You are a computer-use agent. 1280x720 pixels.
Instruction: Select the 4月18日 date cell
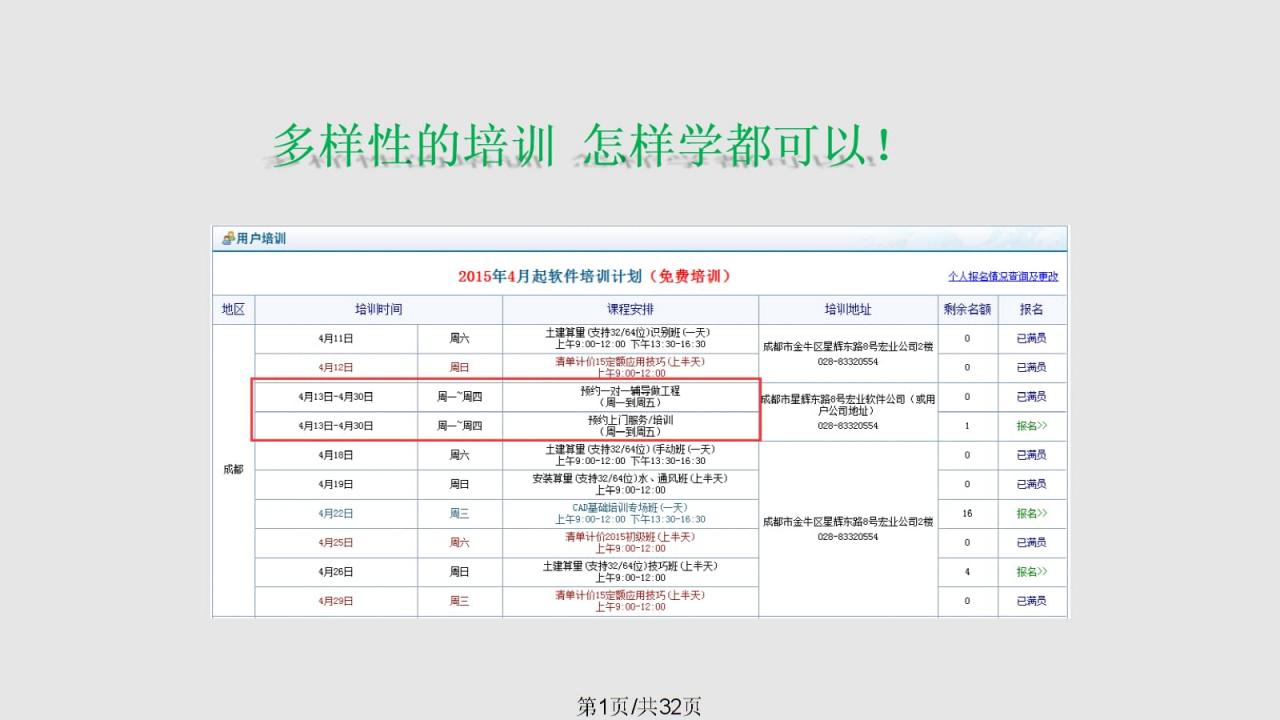point(336,454)
